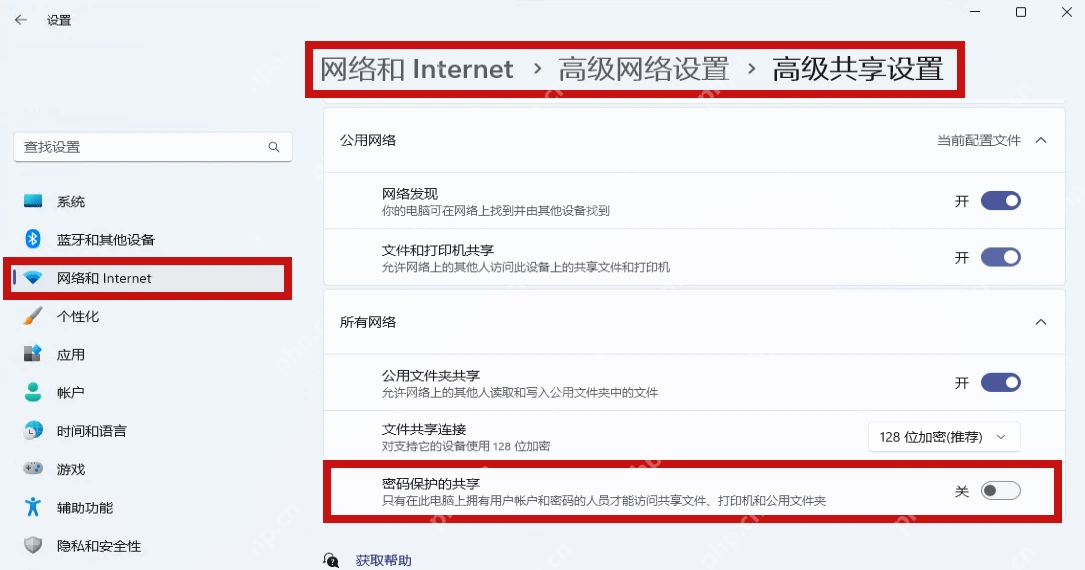Click 网络和 Internet breadcrumb link
This screenshot has width=1085, height=570.
coord(417,69)
